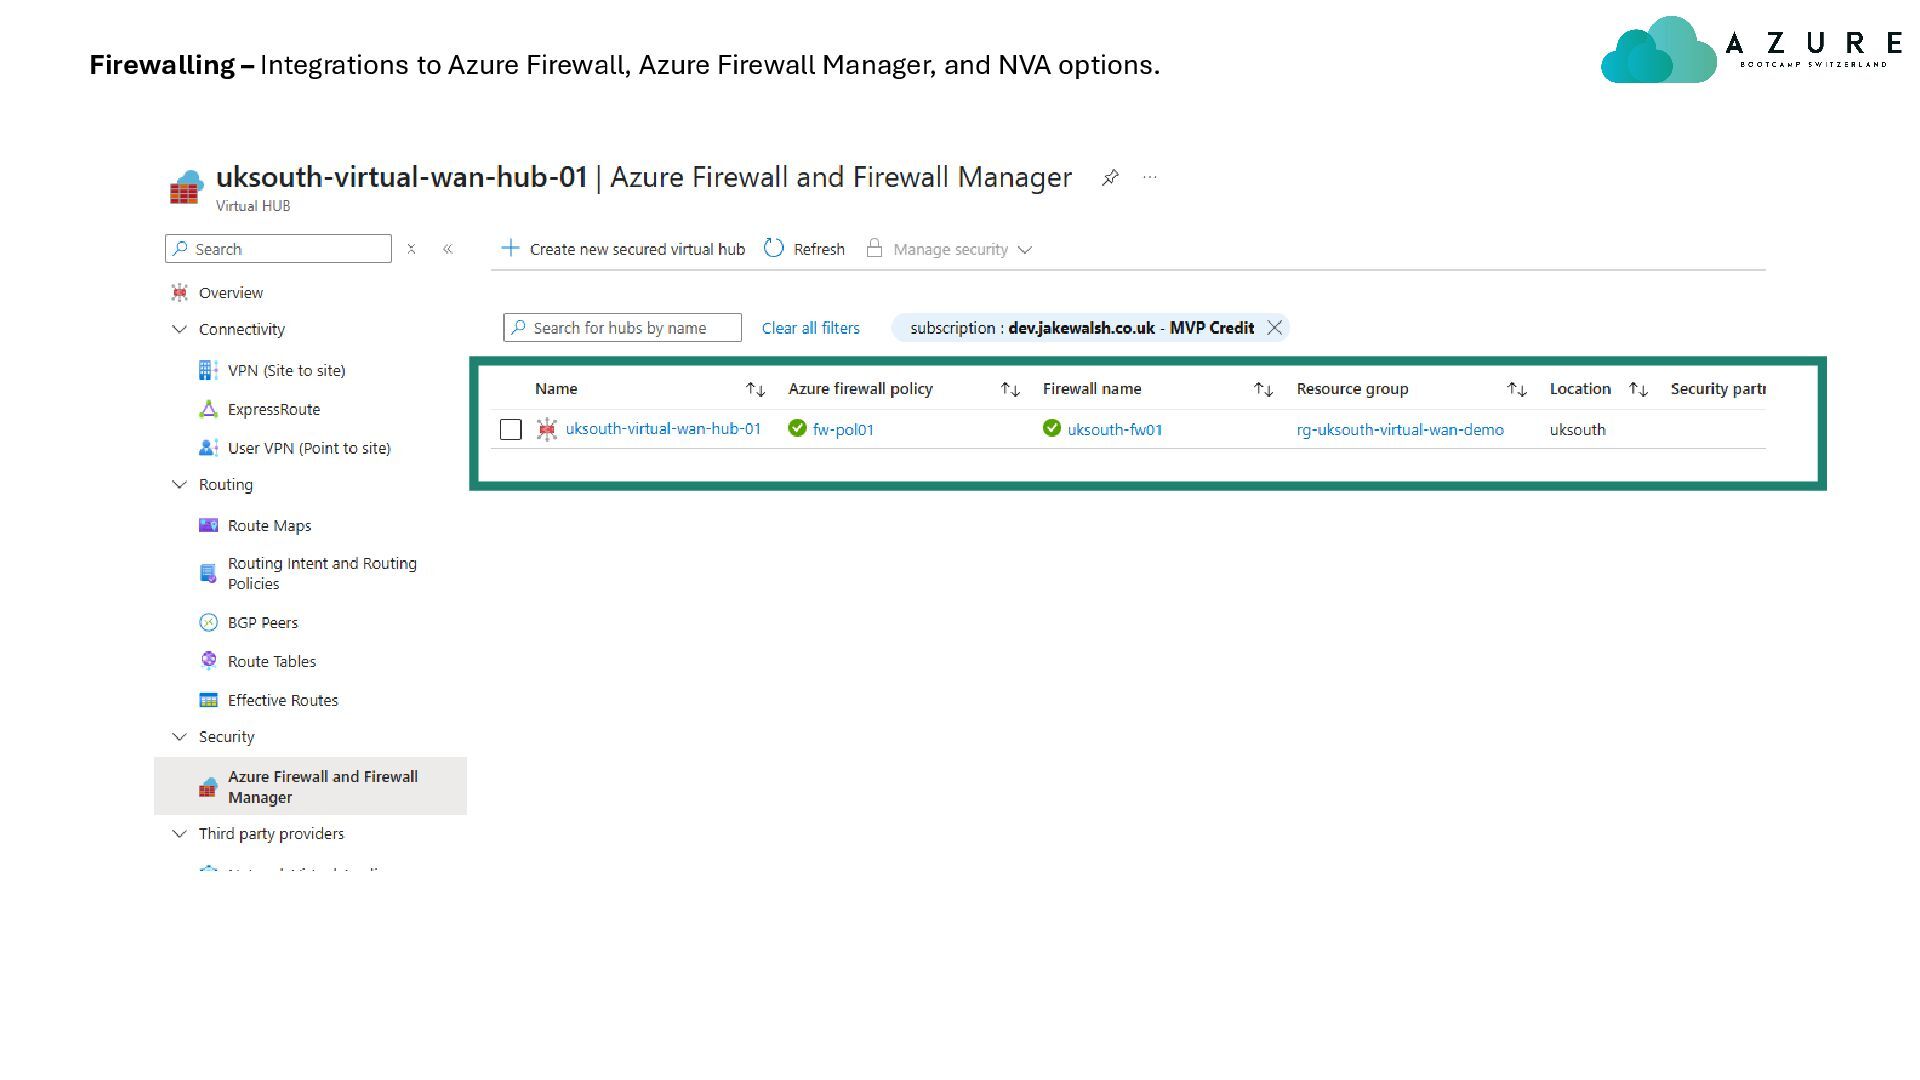
Task: Click the firewall hub icon in page header
Action: coord(186,187)
